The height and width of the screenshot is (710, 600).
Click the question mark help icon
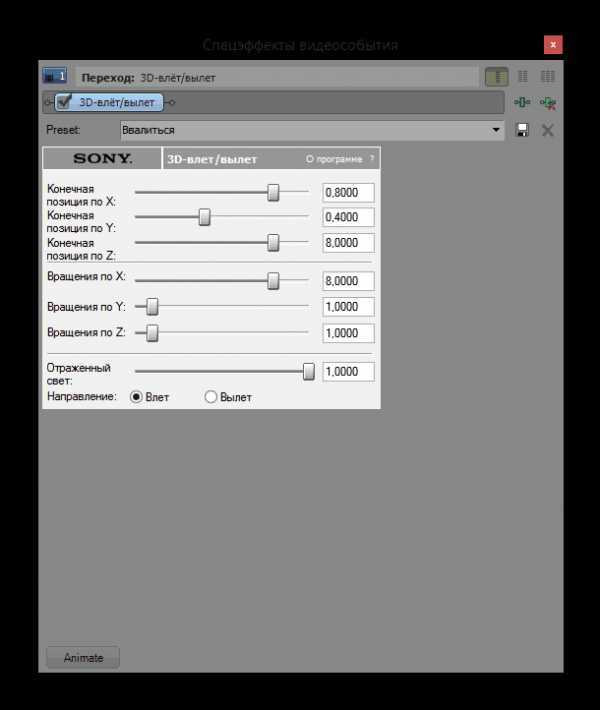click(372, 158)
